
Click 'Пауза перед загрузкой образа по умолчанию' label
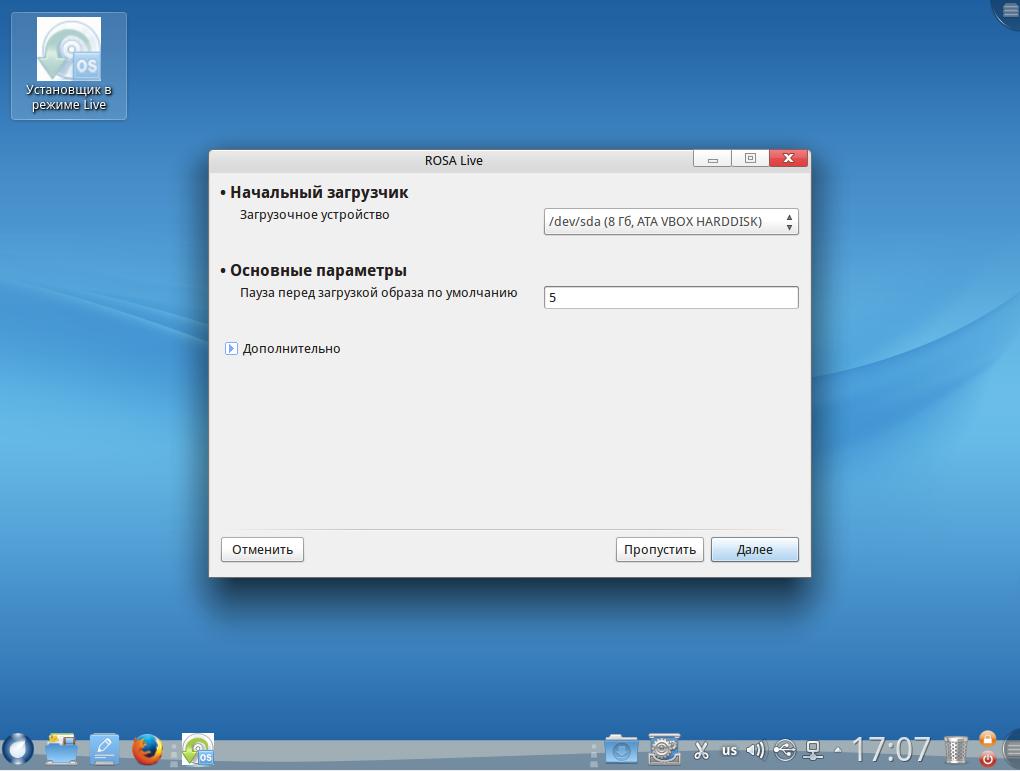(x=379, y=293)
